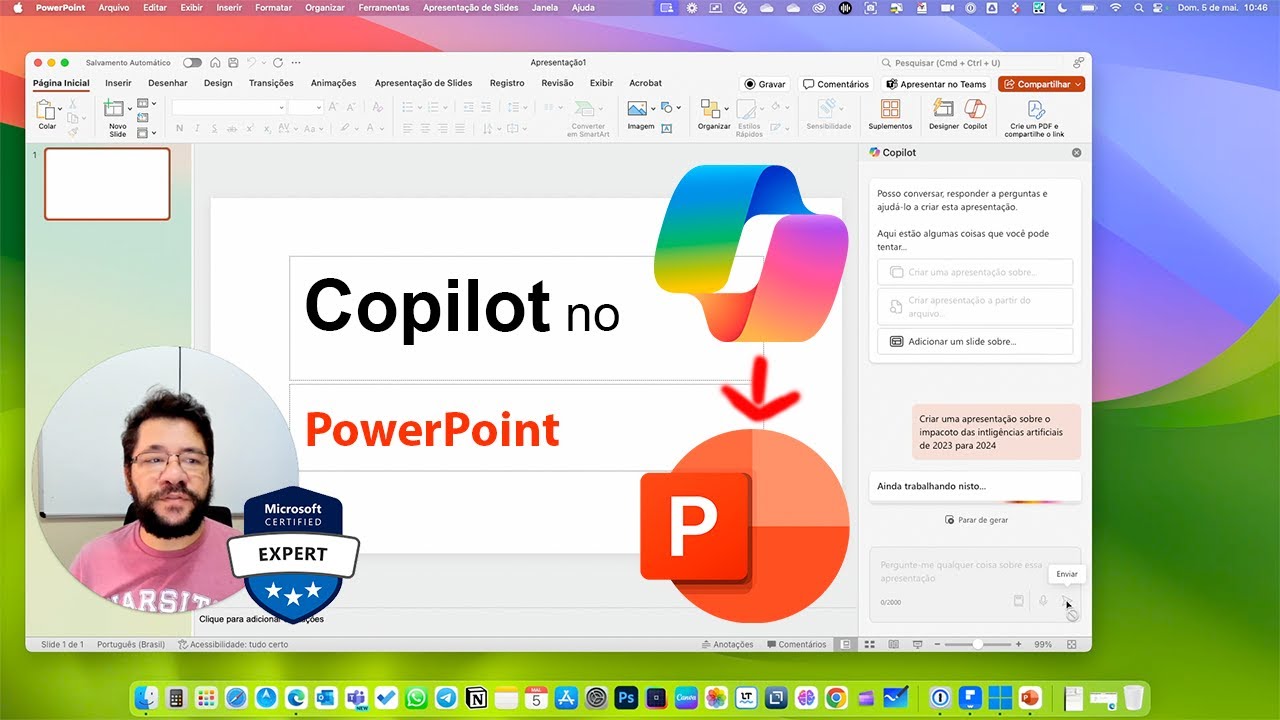Click the Comentários button in the ribbon header
1280x720 pixels.
[836, 84]
